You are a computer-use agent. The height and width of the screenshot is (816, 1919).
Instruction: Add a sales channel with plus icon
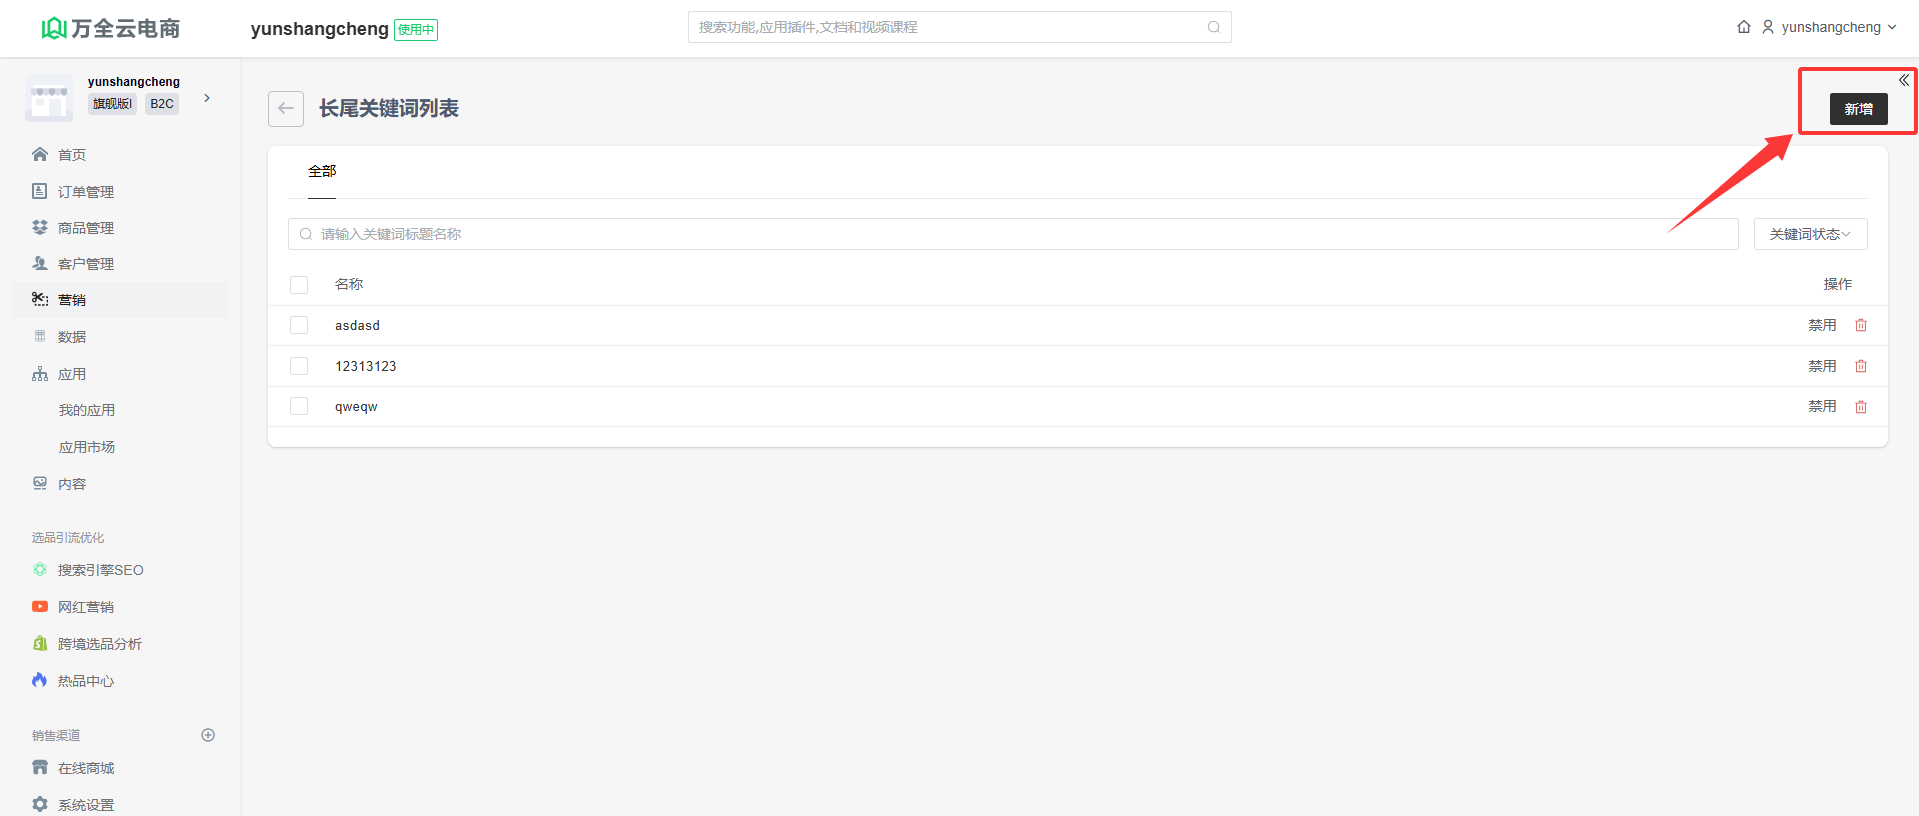(x=208, y=735)
